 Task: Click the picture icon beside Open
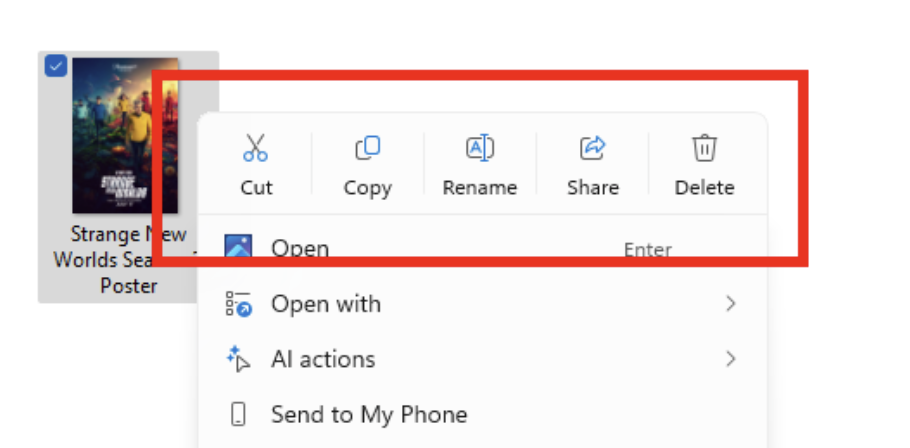click(238, 248)
